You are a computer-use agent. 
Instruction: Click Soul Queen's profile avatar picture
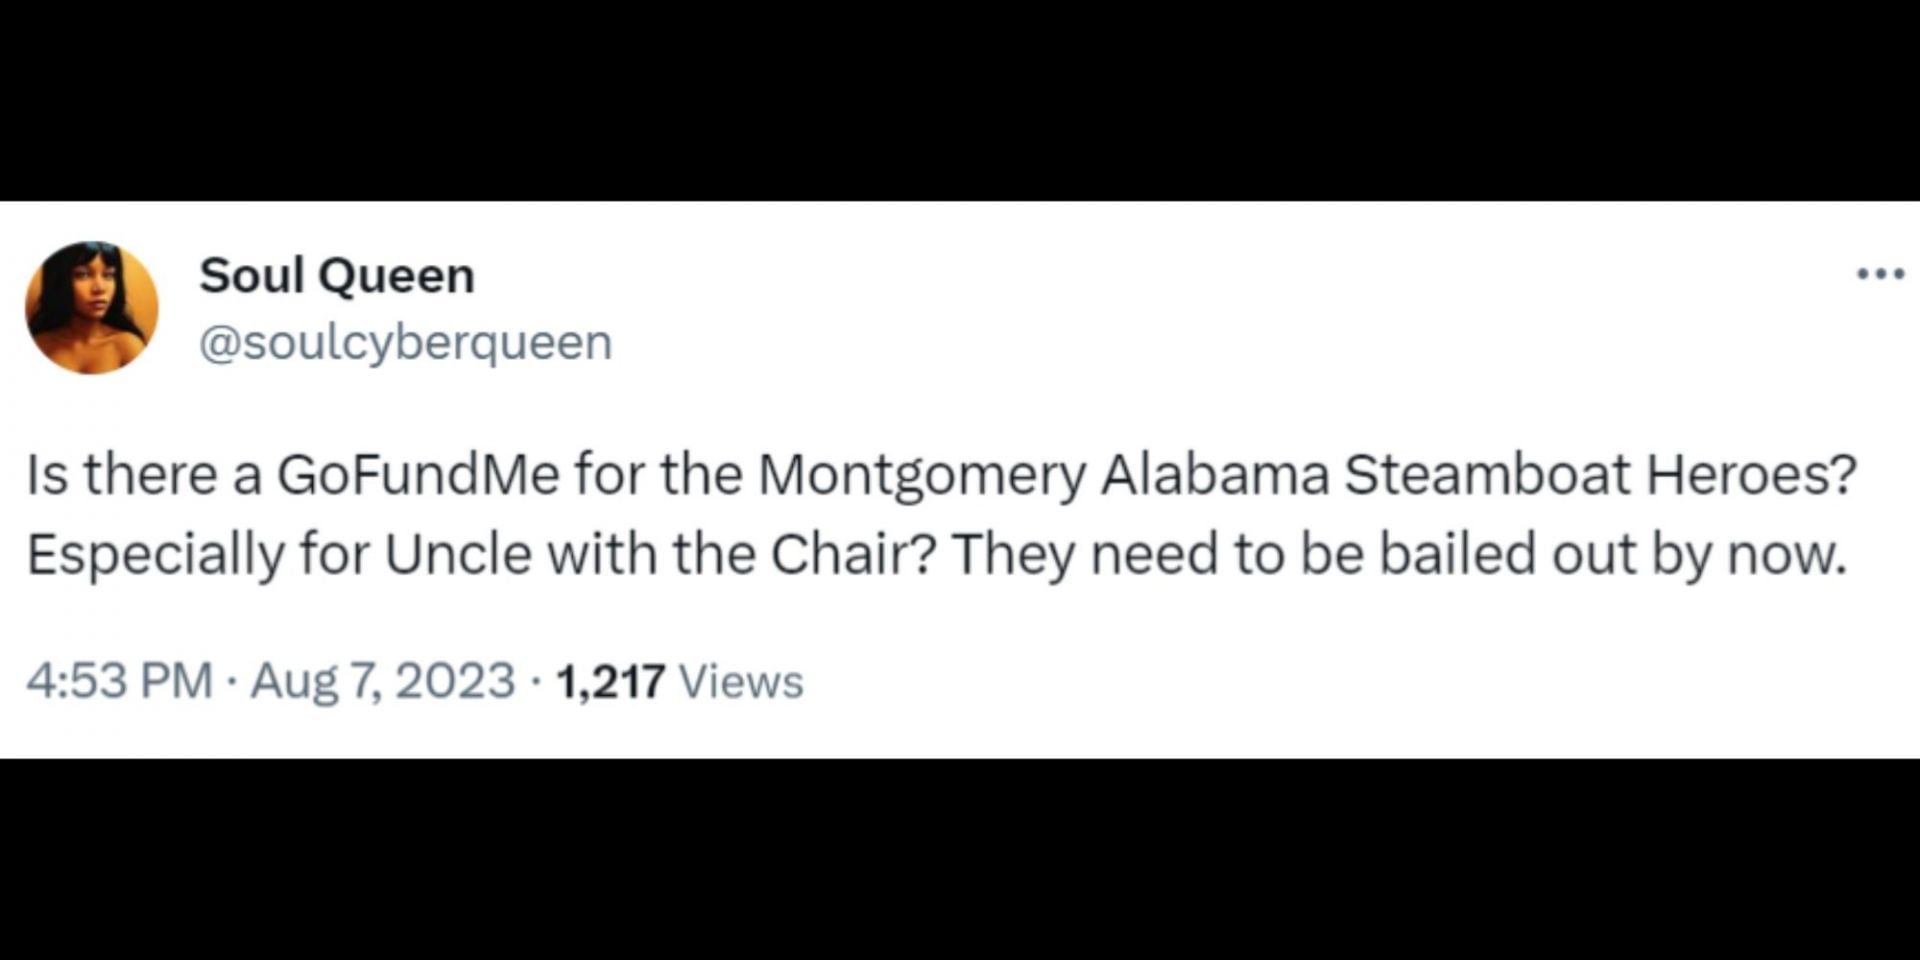pos(91,308)
